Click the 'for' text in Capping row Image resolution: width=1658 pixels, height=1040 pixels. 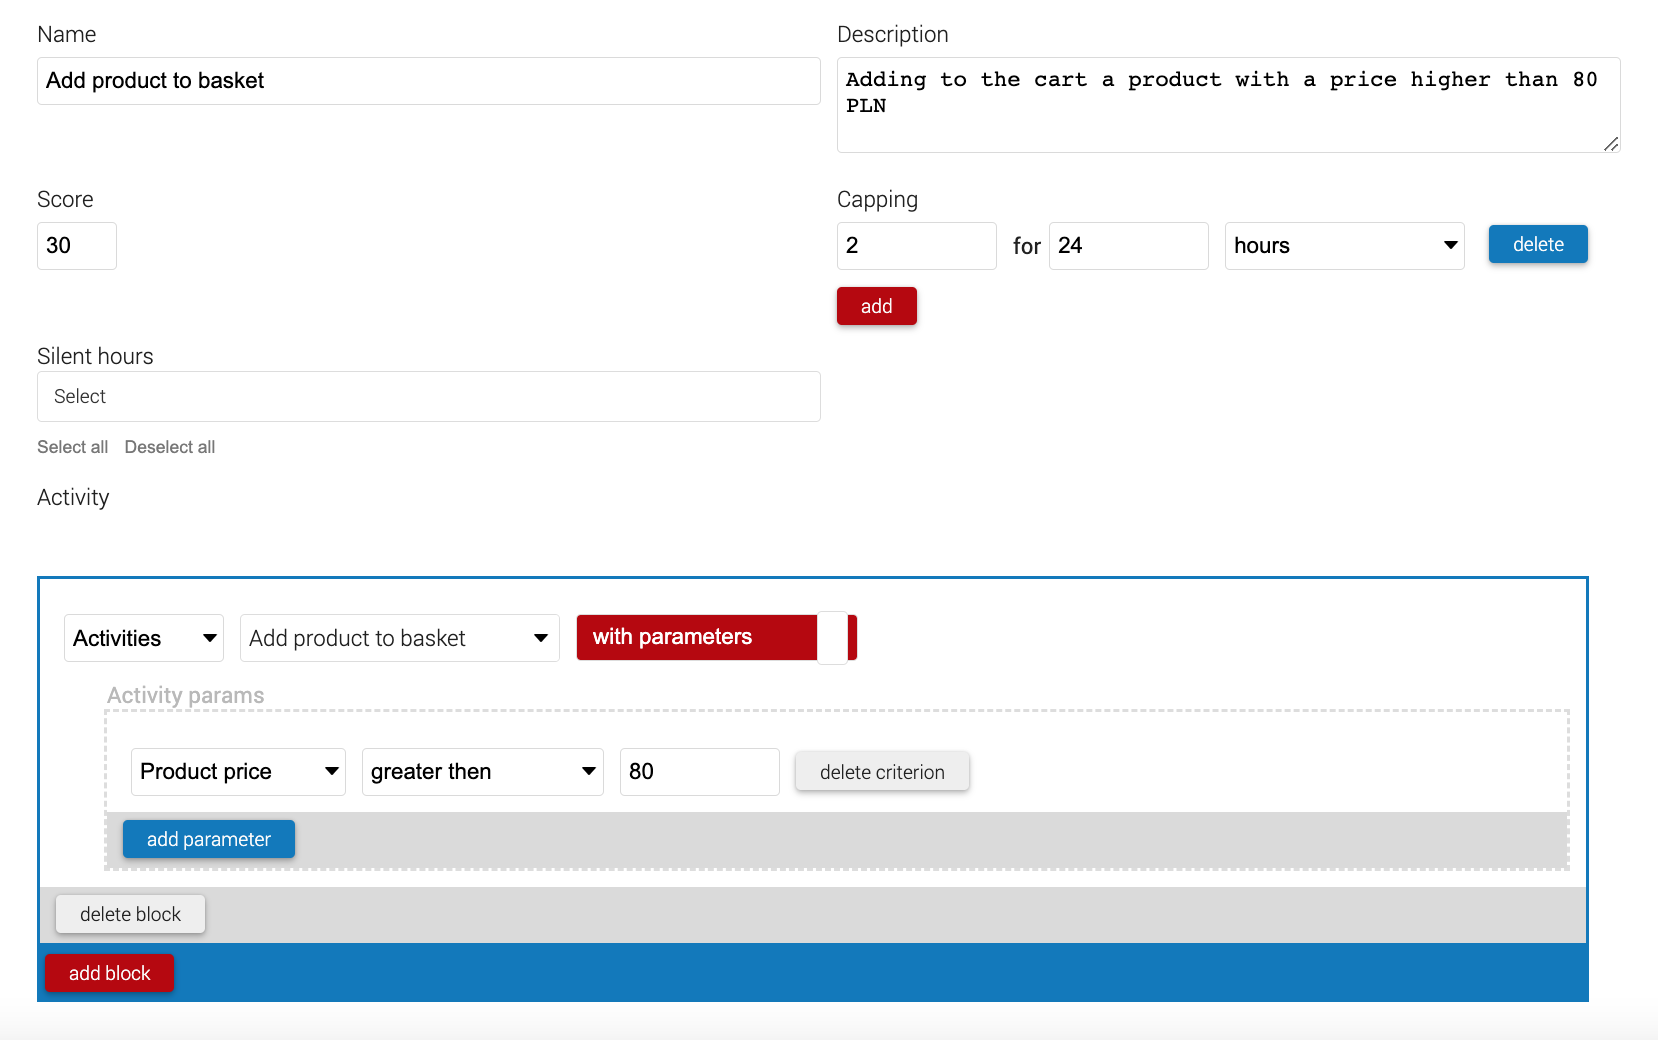click(x=1027, y=246)
